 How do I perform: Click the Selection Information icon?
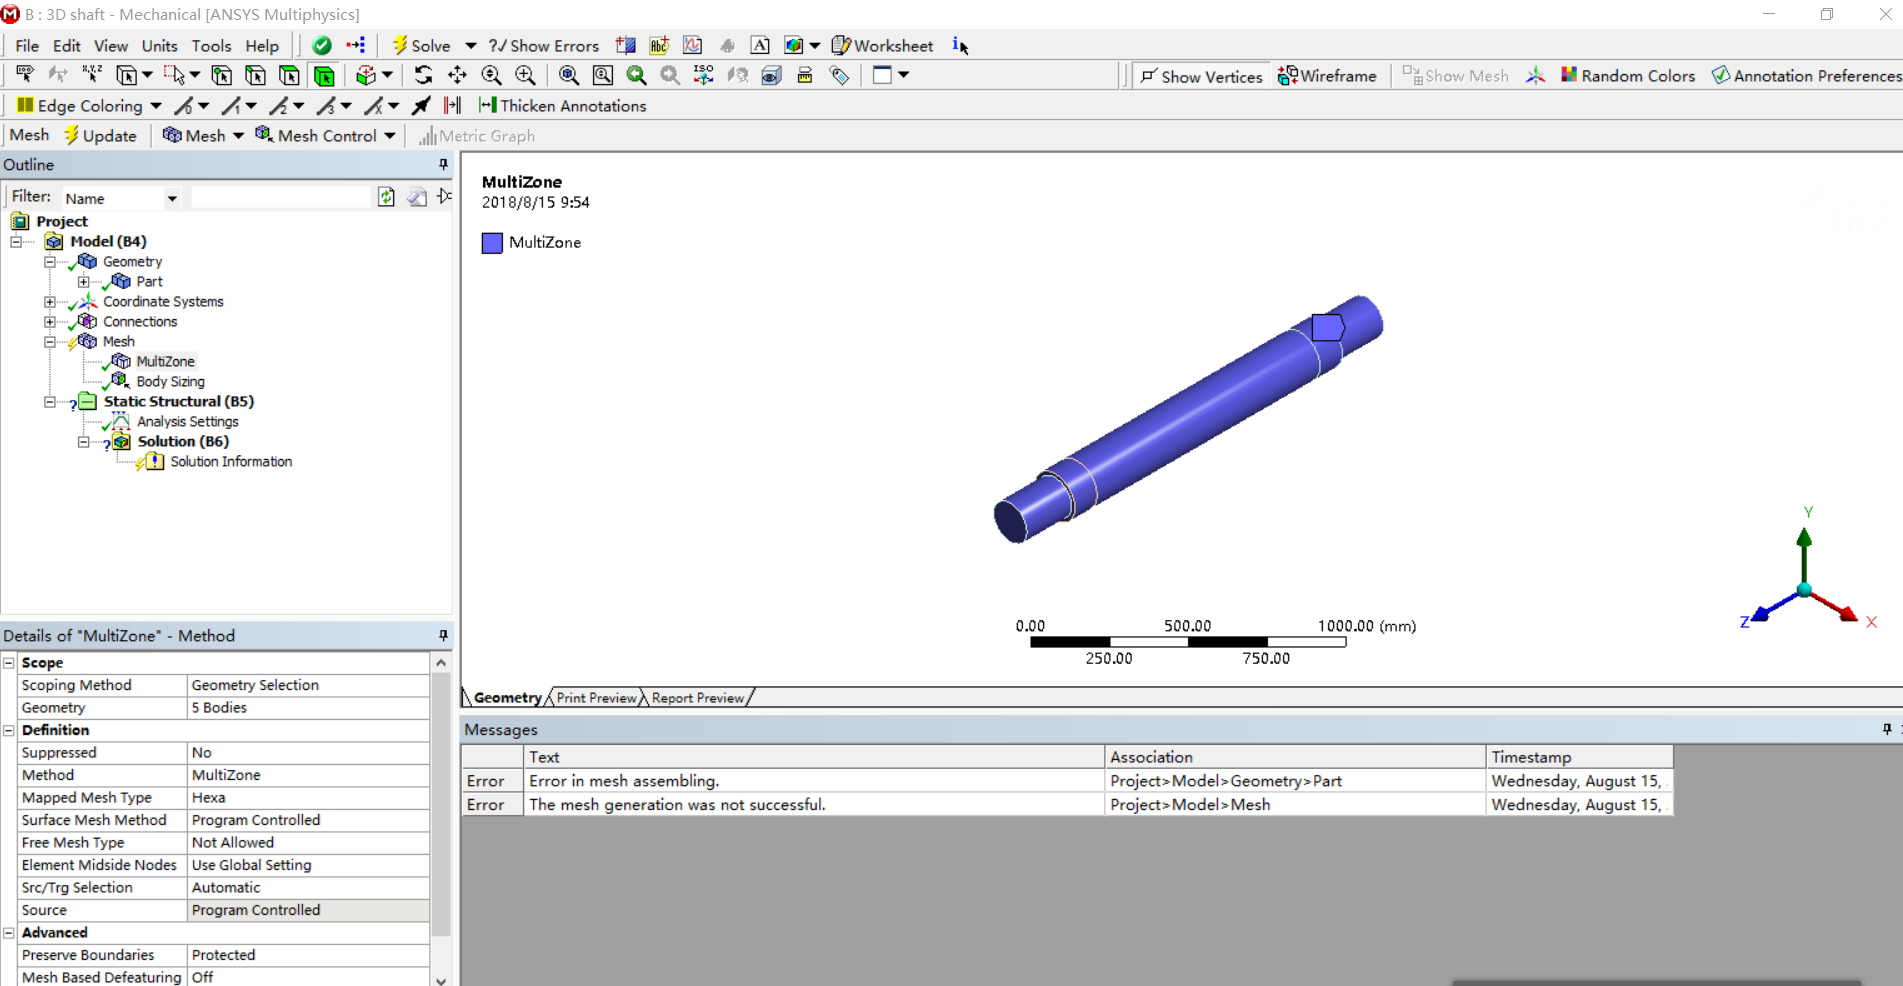960,45
